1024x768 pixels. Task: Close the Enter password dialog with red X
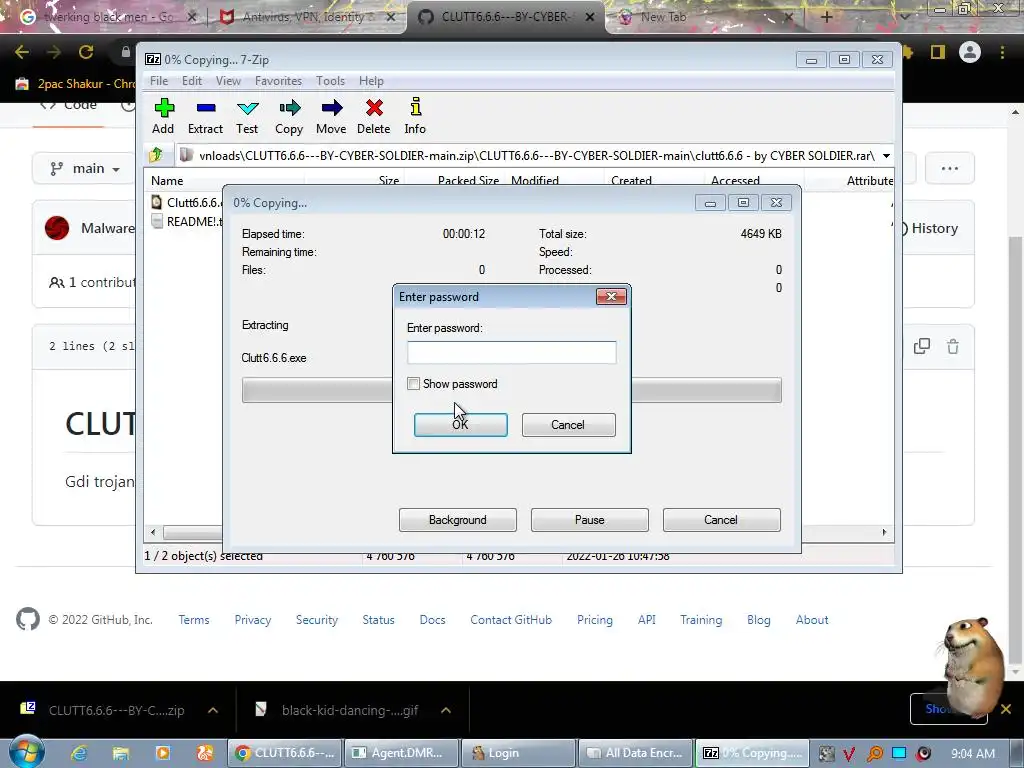coord(611,296)
